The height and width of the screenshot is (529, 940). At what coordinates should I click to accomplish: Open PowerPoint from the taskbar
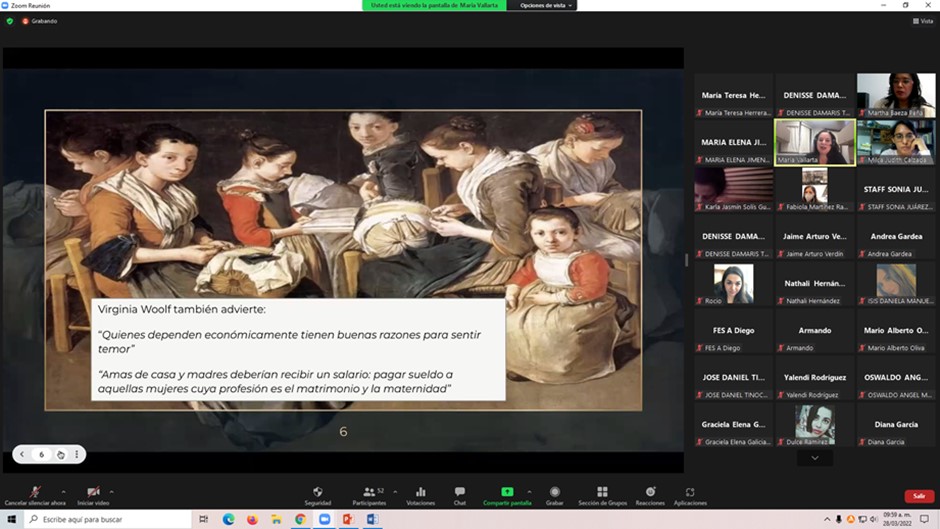point(348,519)
